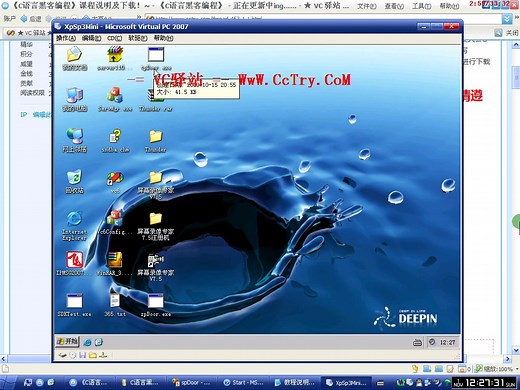Open the VM Start button
The height and width of the screenshot is (390, 520).
(x=67, y=342)
